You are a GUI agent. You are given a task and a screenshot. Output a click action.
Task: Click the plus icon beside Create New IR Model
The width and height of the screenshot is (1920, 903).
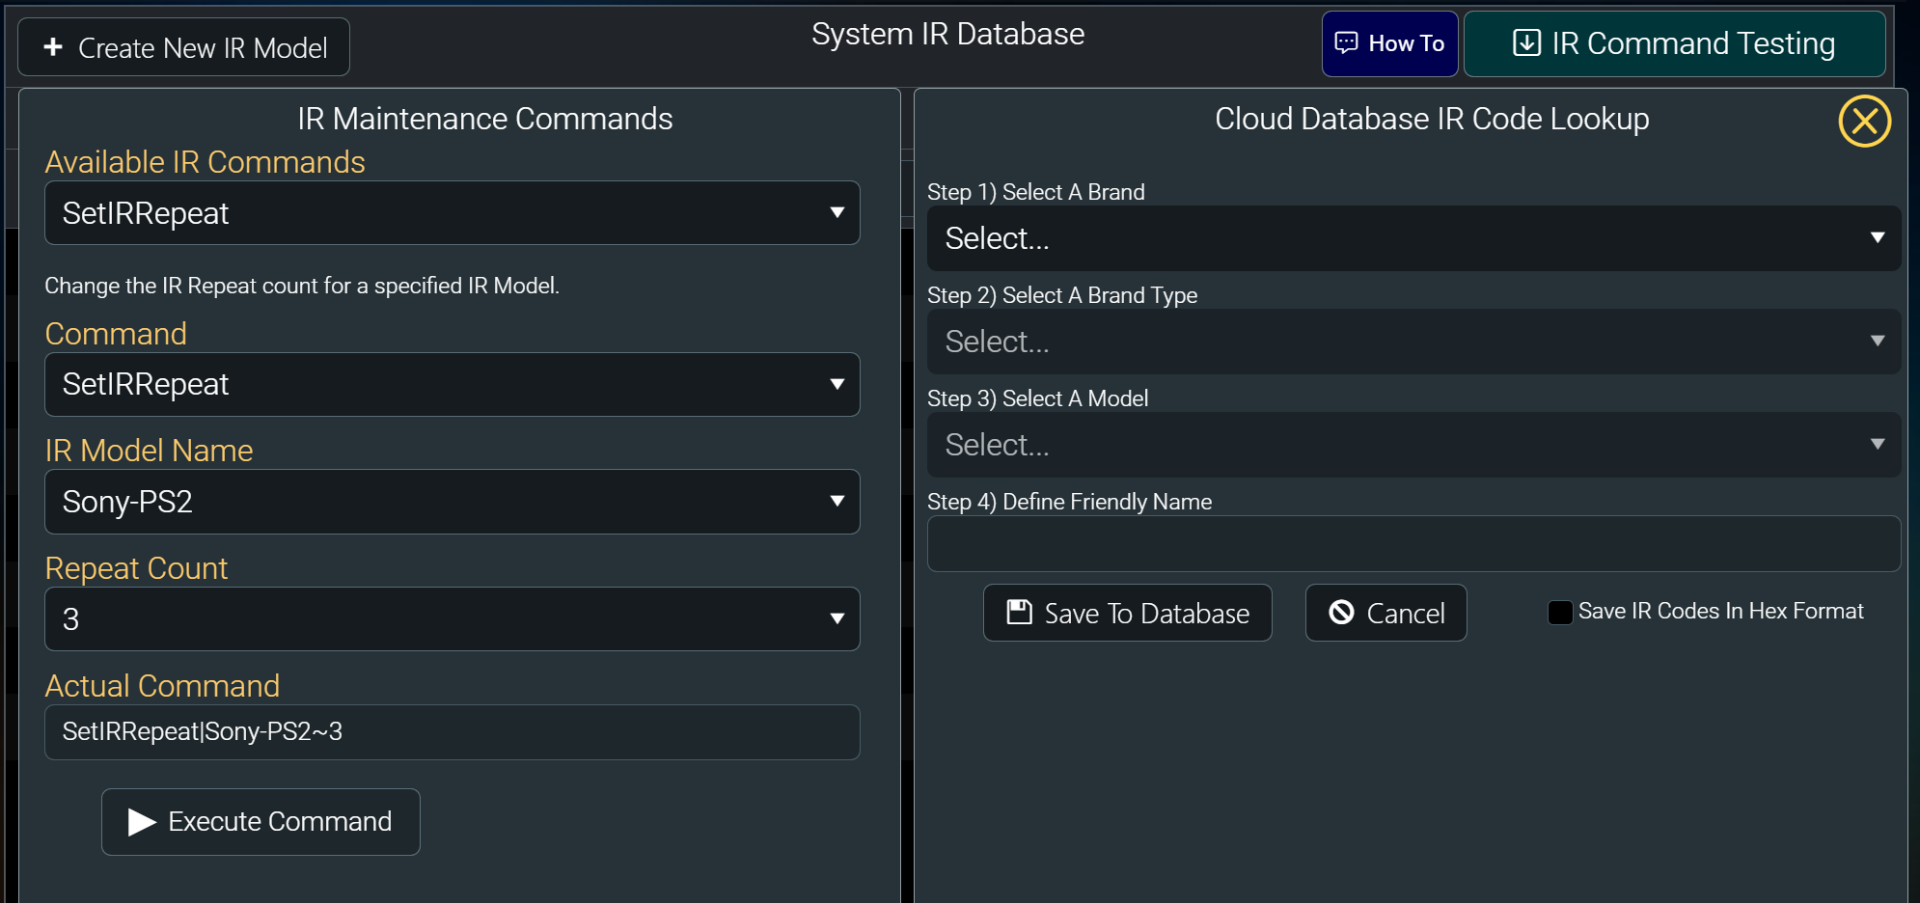pos(54,47)
